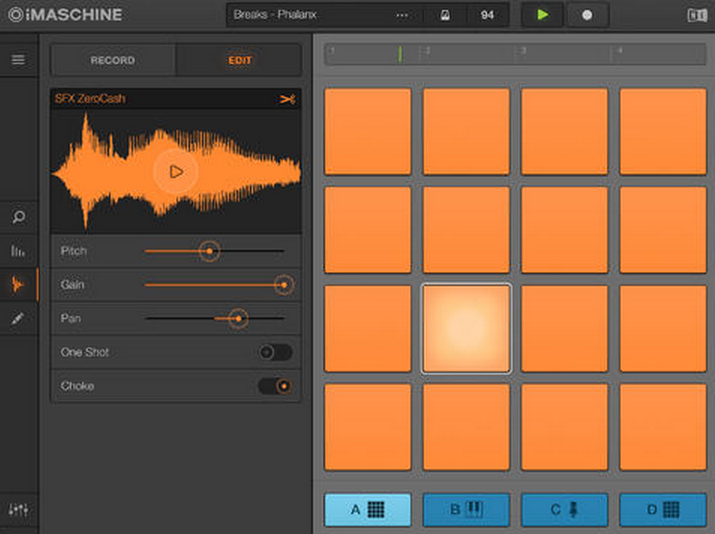Image resolution: width=715 pixels, height=534 pixels.
Task: Click bar 3 marker in the timeline
Action: coord(522,51)
